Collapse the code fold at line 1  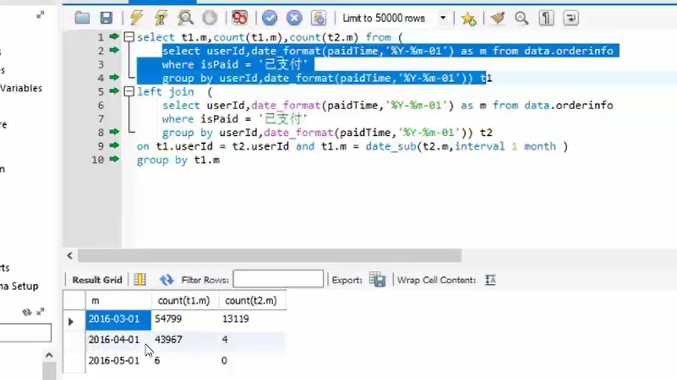tap(129, 37)
